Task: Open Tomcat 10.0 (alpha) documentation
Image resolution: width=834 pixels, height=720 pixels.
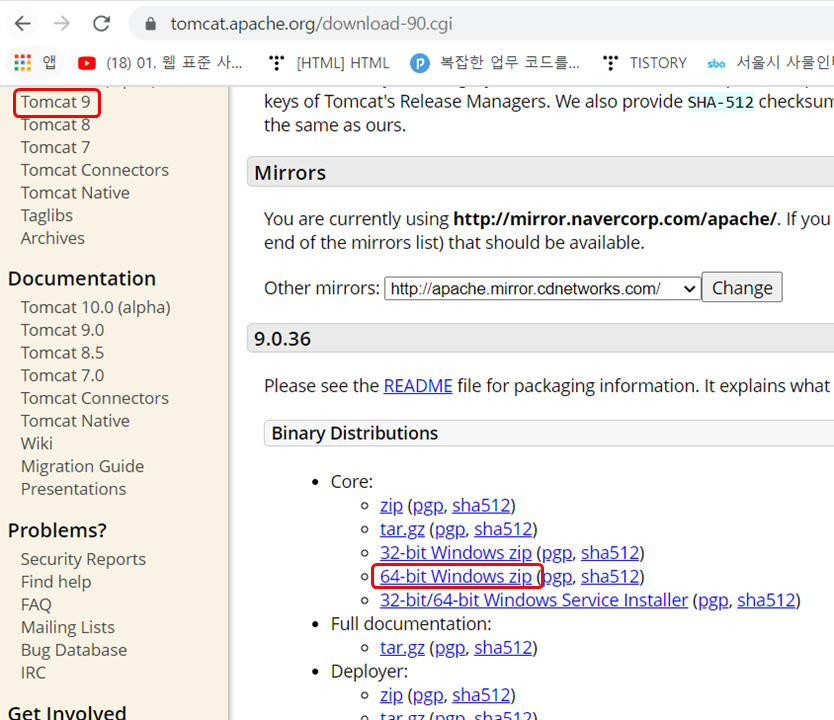Action: 96,307
